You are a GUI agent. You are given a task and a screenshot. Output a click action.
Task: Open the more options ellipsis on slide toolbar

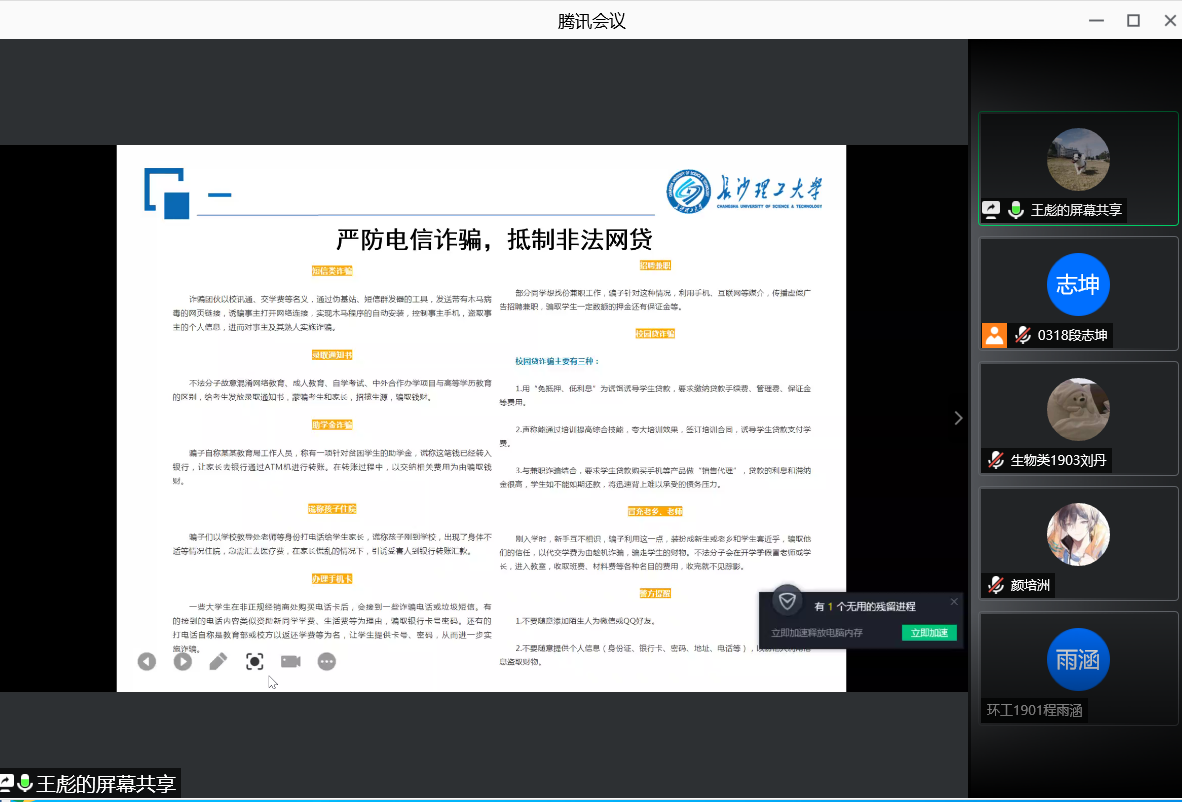click(327, 661)
